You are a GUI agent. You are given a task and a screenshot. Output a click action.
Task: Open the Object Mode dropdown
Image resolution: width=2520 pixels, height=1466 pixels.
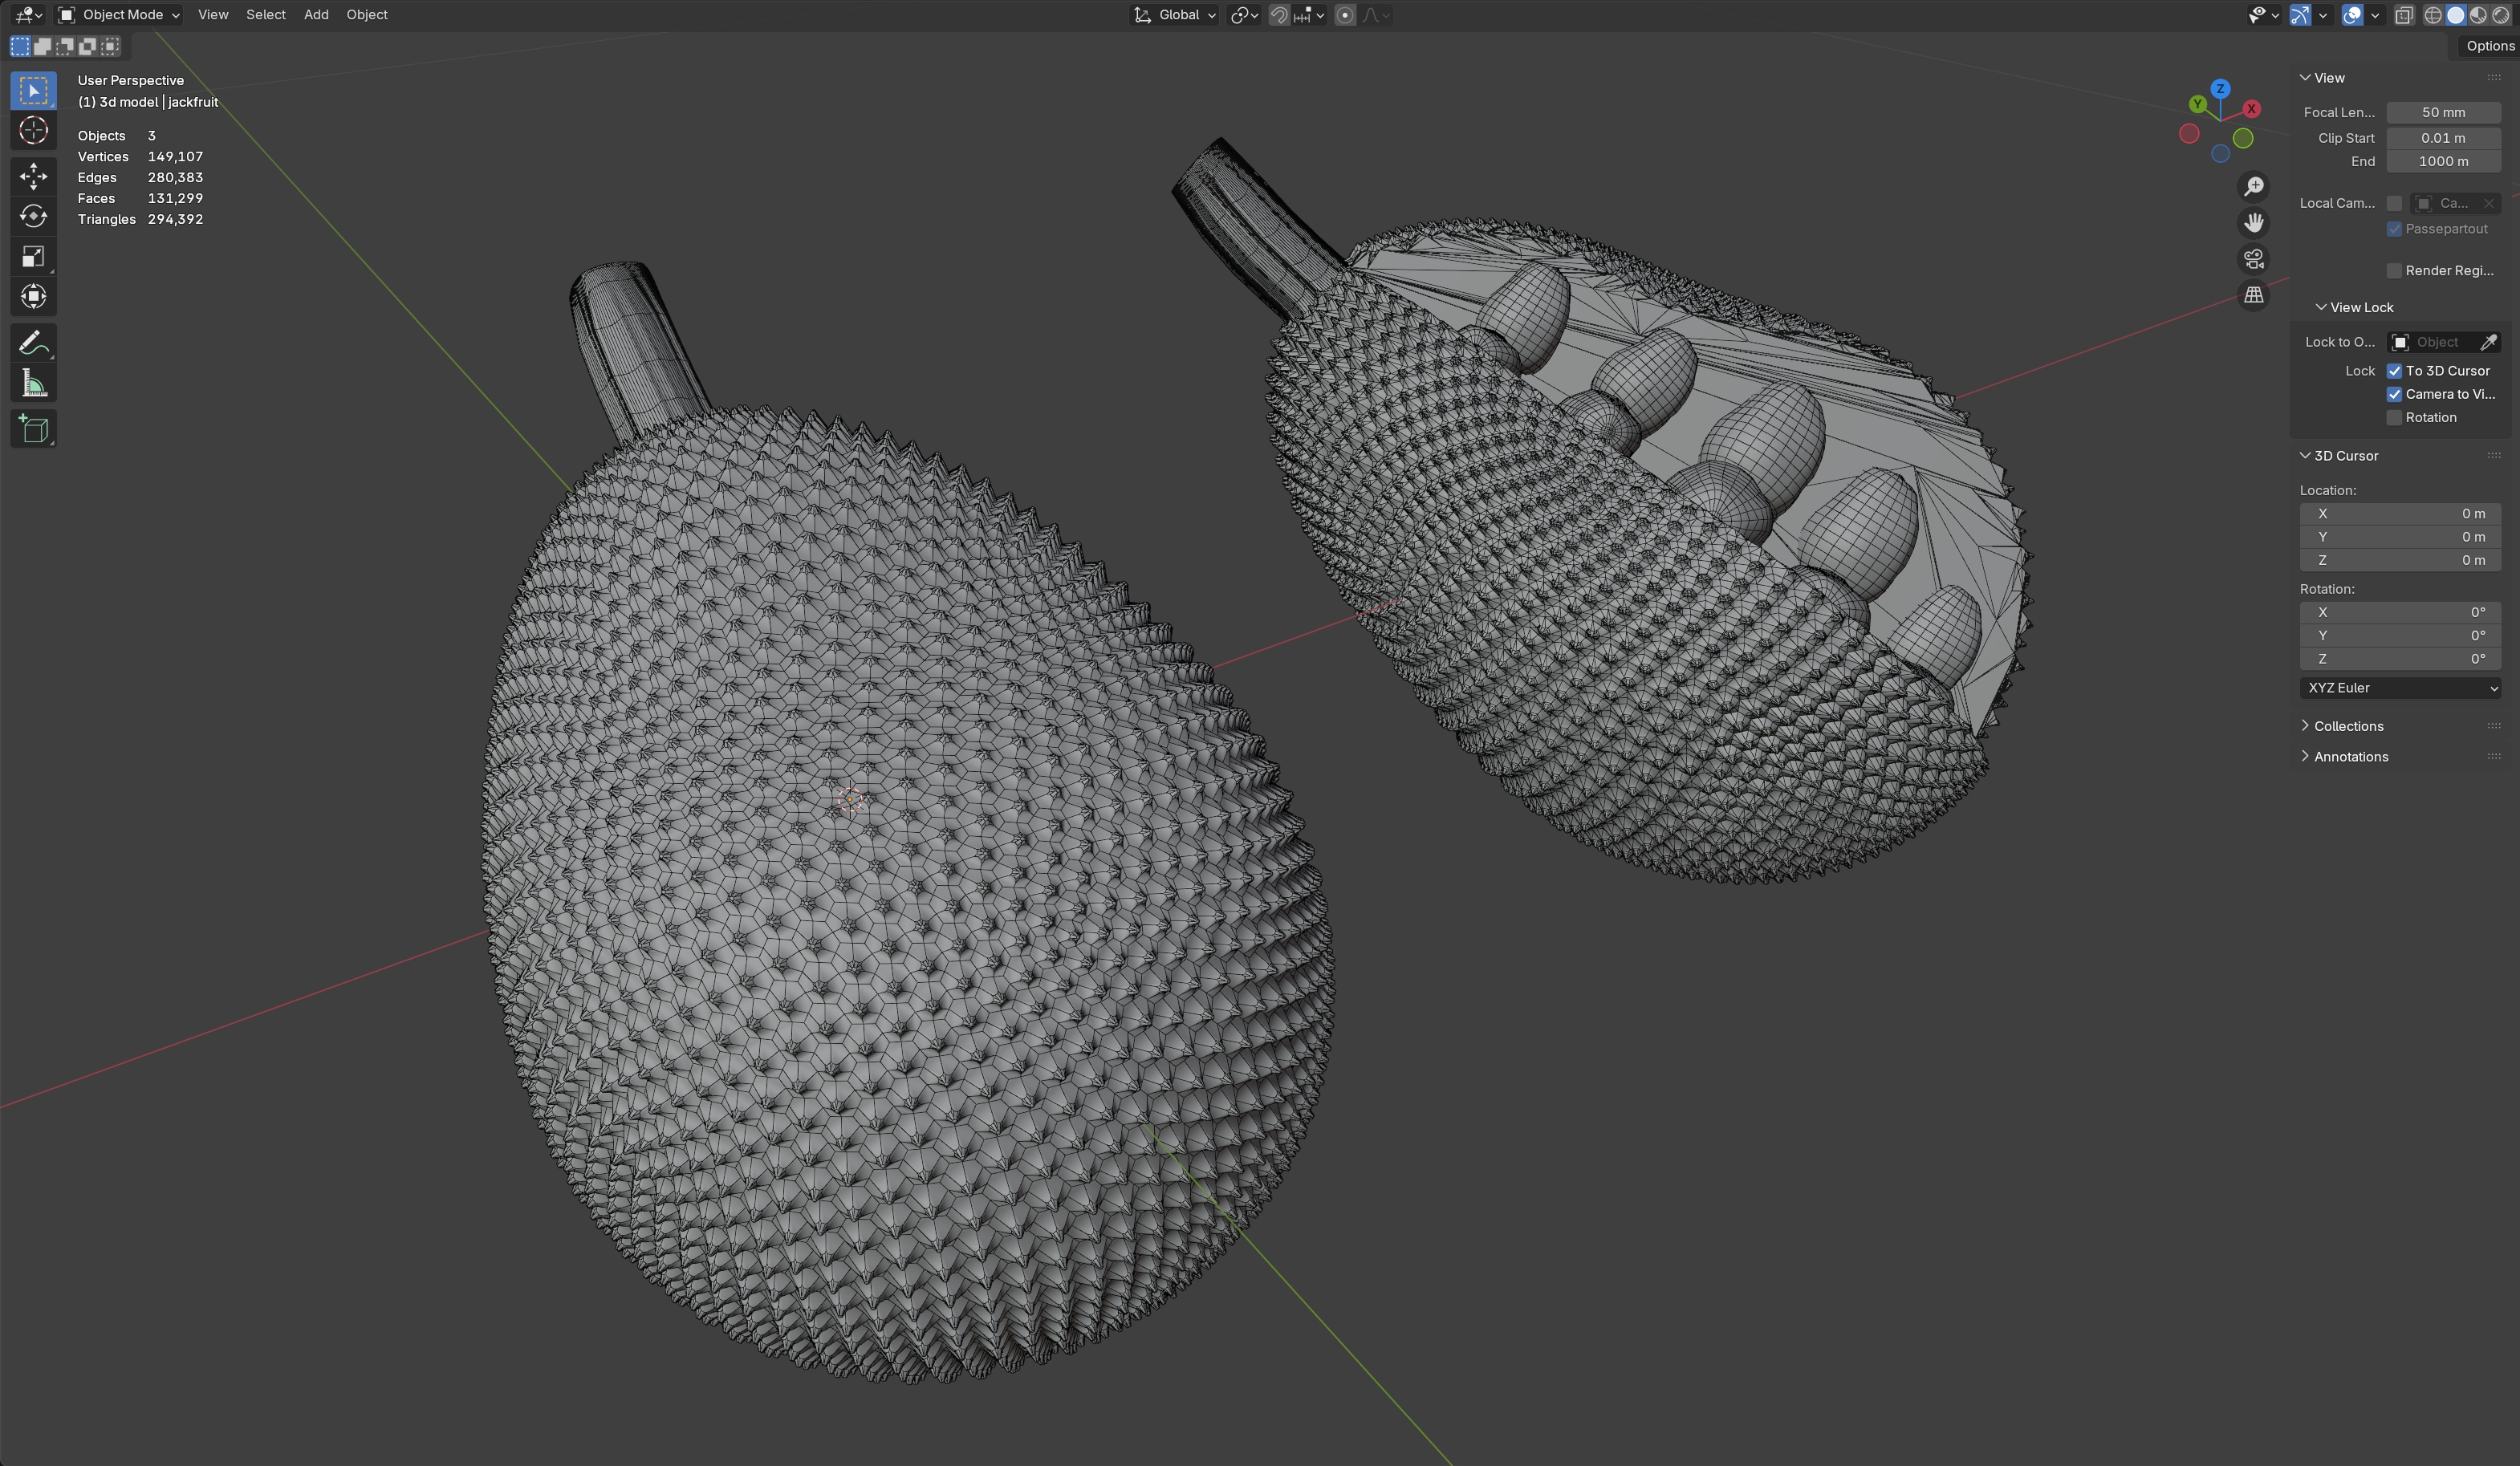[x=120, y=15]
